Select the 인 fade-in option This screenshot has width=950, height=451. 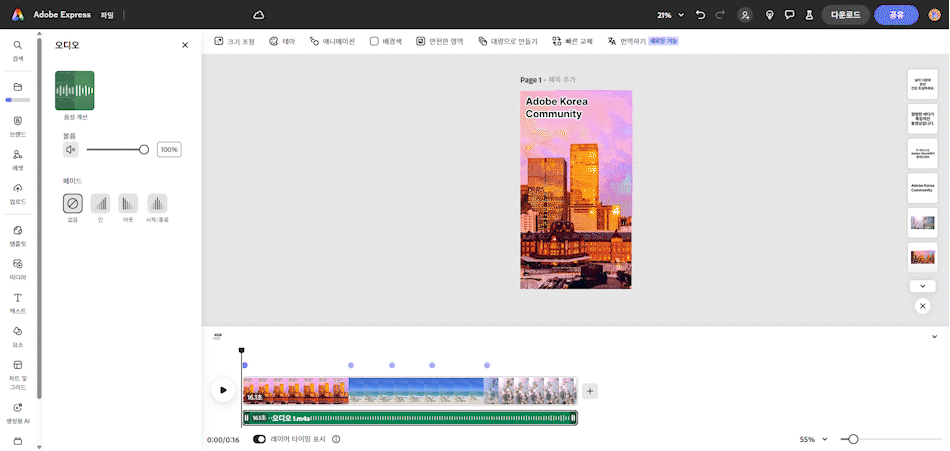coord(101,203)
